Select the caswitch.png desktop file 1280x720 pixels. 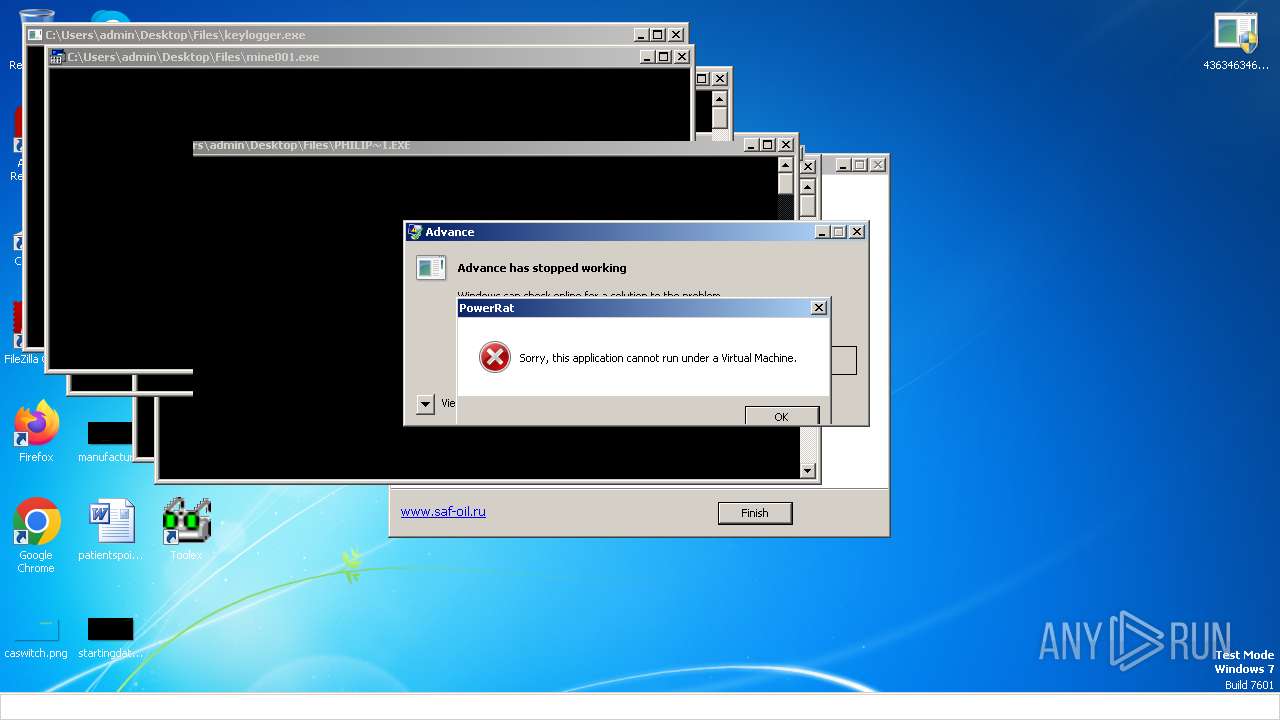(36, 638)
